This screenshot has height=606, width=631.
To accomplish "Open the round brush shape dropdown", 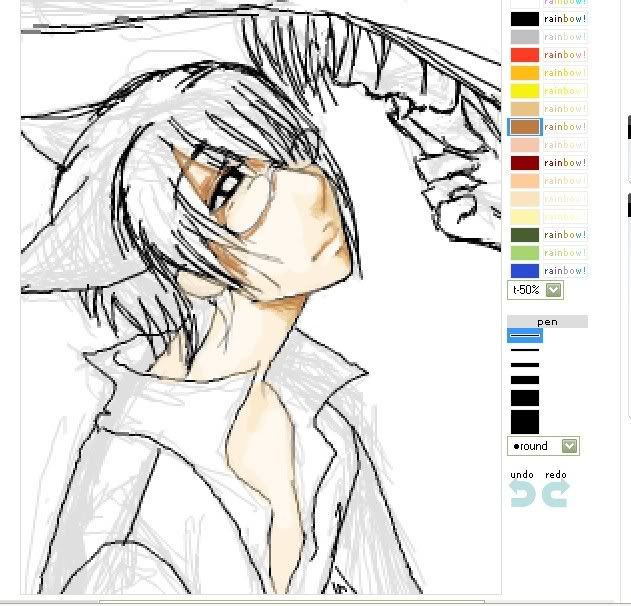I will pyautogui.click(x=544, y=446).
